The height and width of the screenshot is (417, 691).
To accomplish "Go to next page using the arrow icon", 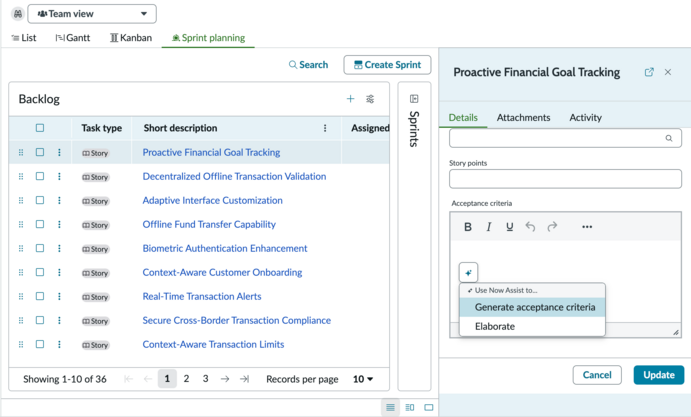I will [225, 379].
